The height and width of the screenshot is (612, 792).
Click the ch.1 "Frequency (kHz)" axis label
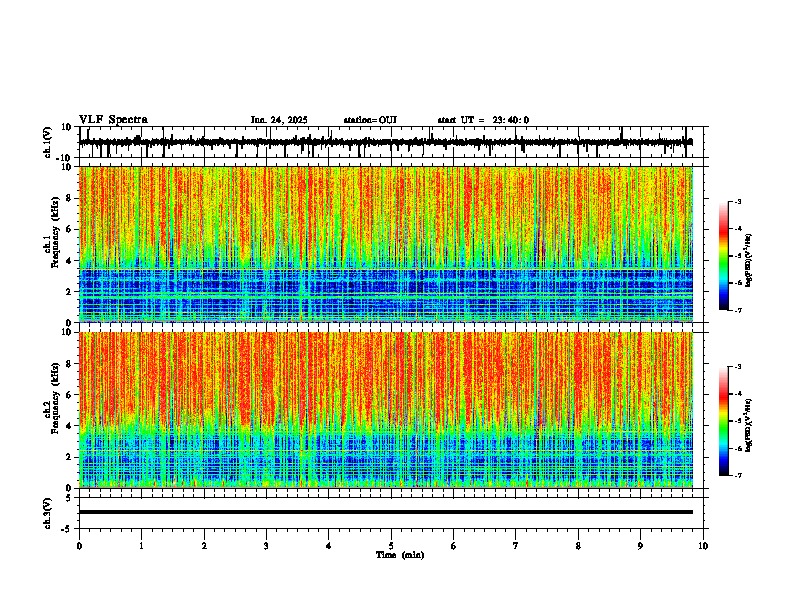click(55, 232)
